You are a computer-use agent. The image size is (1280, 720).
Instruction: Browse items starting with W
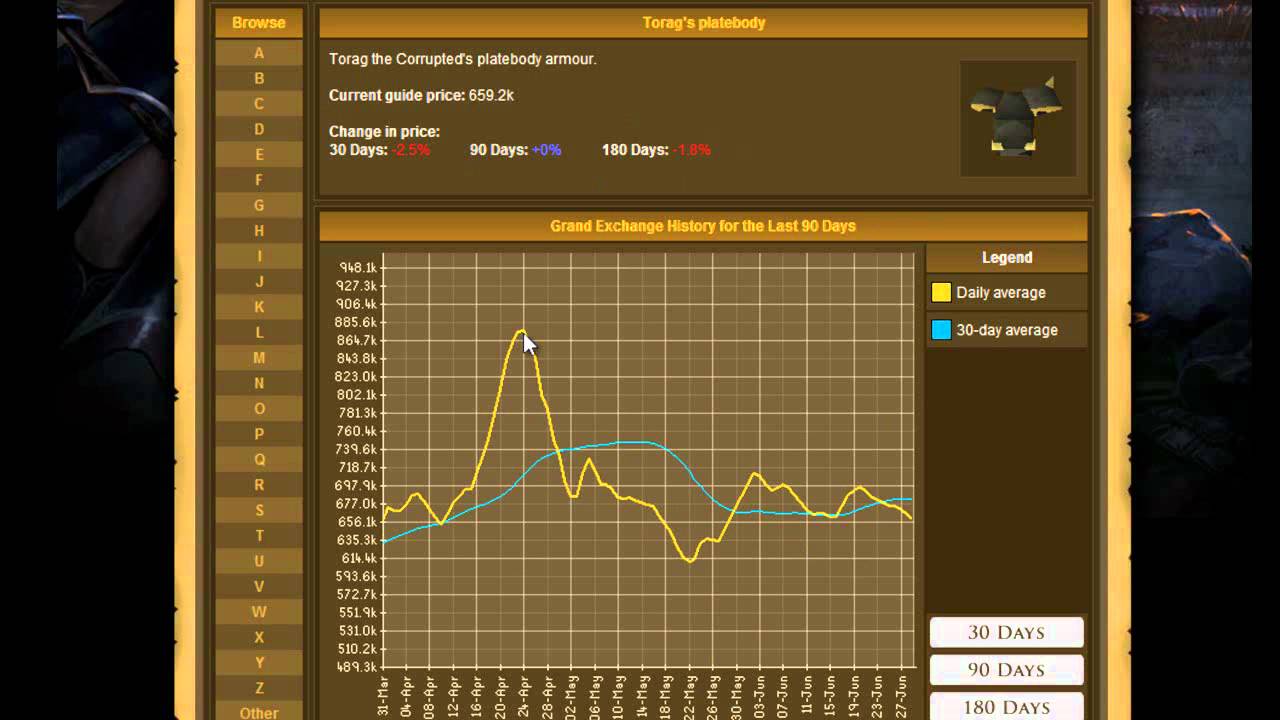pyautogui.click(x=259, y=612)
